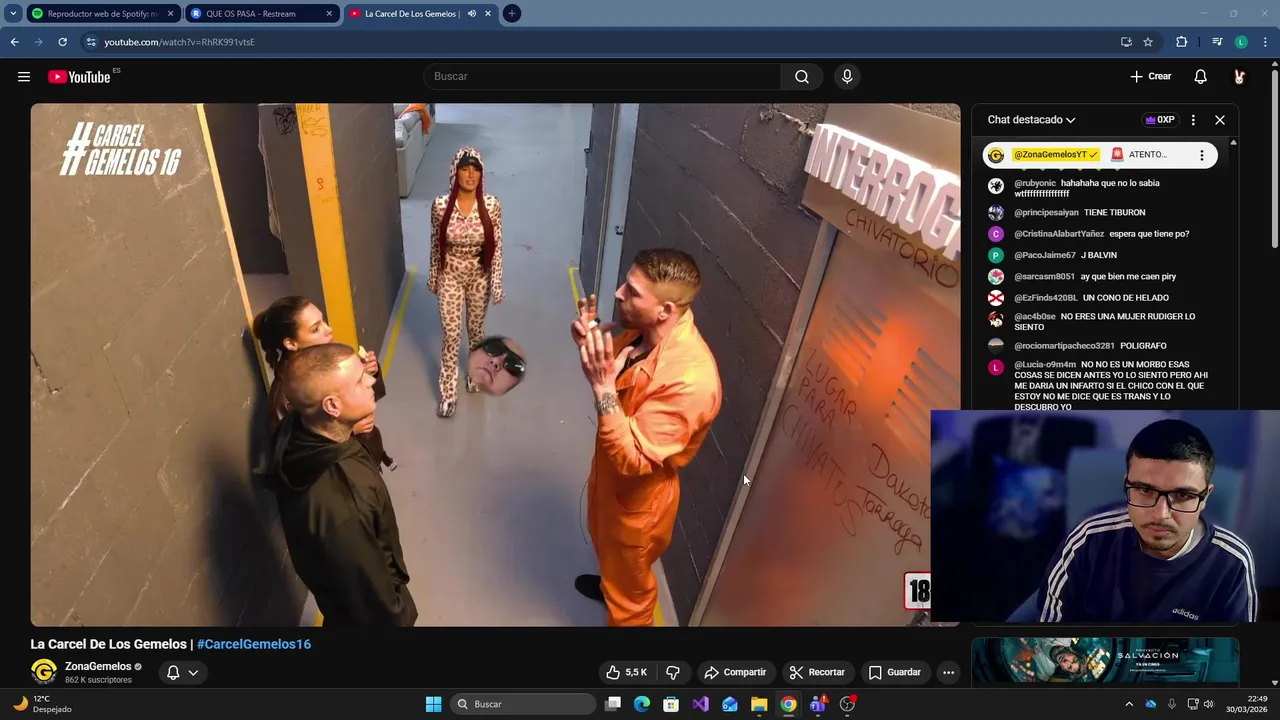
Task: Open the Chrome three-dot menu
Action: tap(1265, 42)
